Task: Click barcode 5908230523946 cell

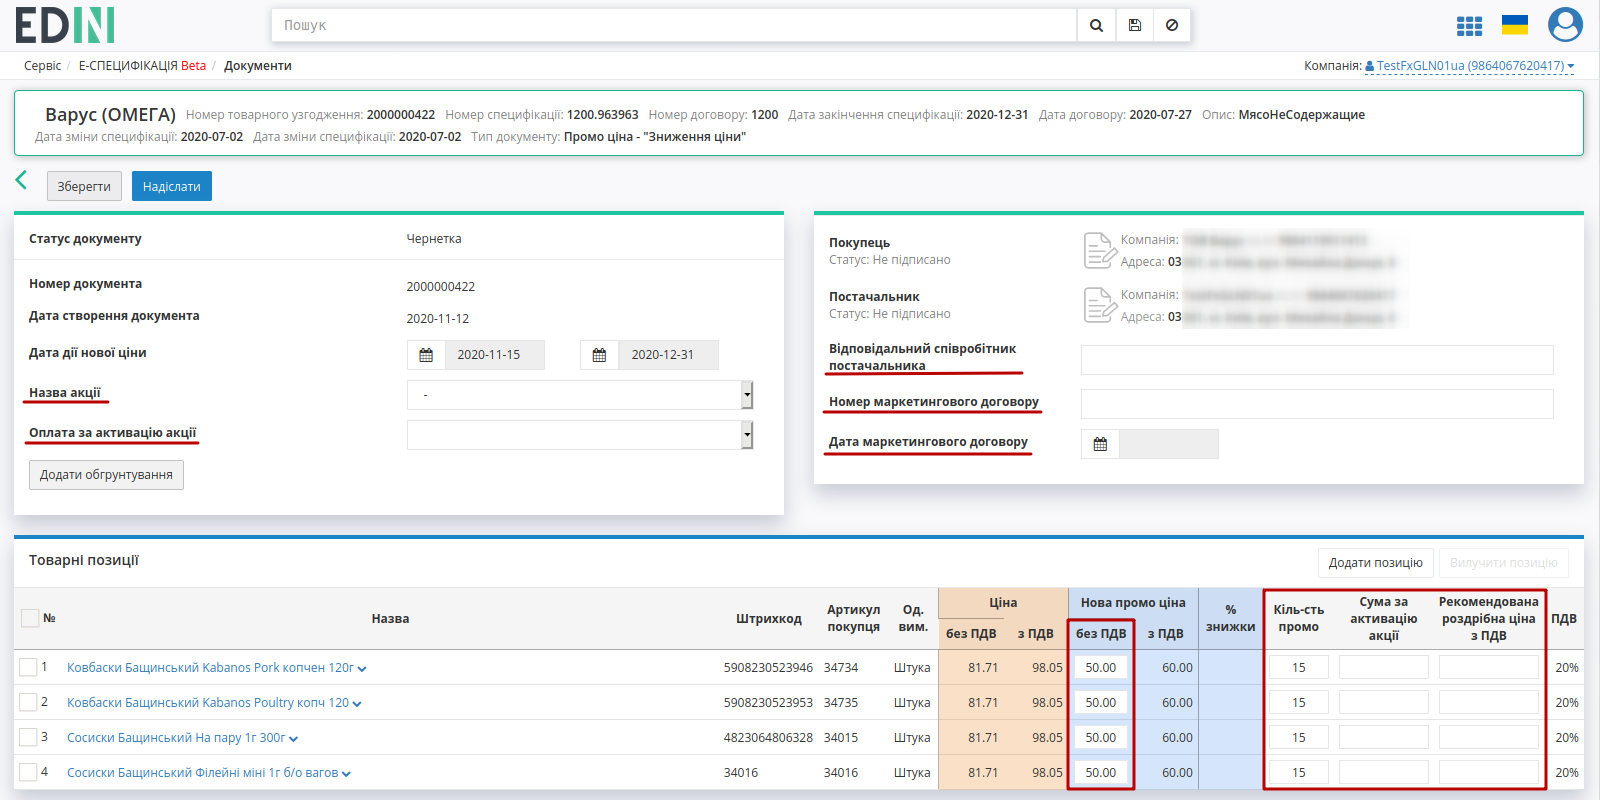Action: pos(768,667)
